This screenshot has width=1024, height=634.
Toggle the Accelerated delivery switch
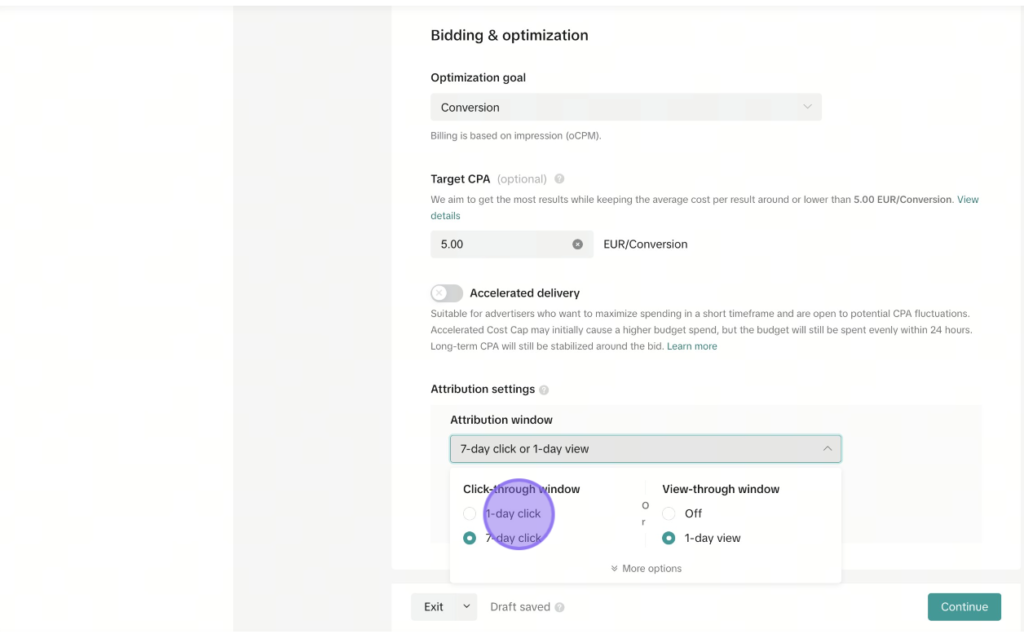[447, 293]
